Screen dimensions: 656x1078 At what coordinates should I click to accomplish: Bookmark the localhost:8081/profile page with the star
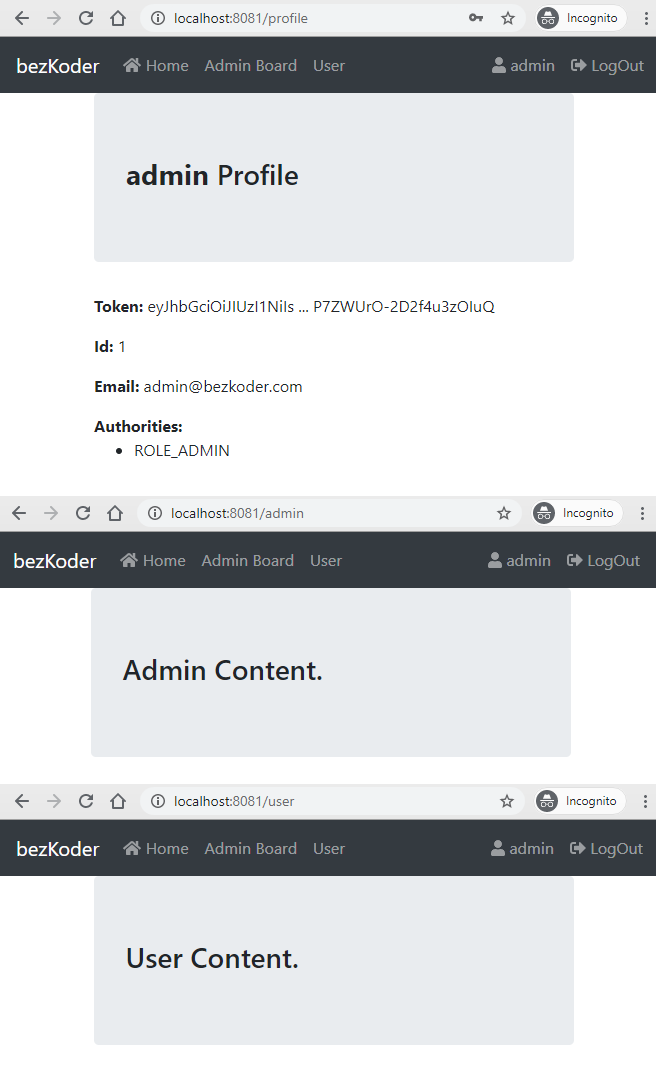pyautogui.click(x=508, y=18)
